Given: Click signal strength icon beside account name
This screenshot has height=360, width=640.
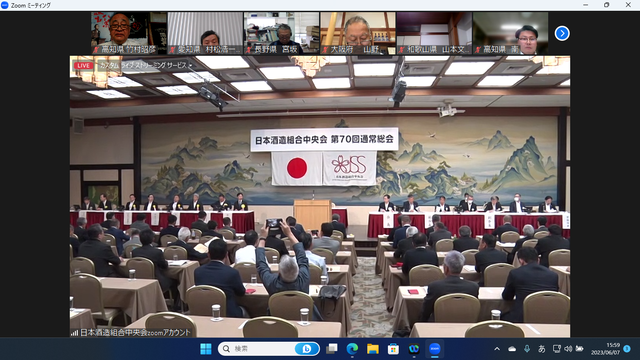Looking at the screenshot, I should click(74, 333).
